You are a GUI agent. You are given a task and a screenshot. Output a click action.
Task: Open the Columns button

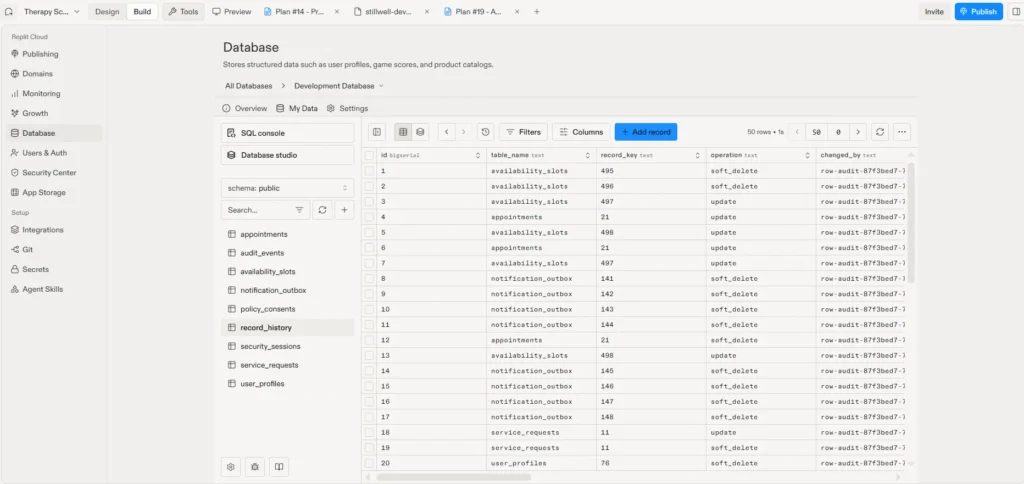pos(581,132)
